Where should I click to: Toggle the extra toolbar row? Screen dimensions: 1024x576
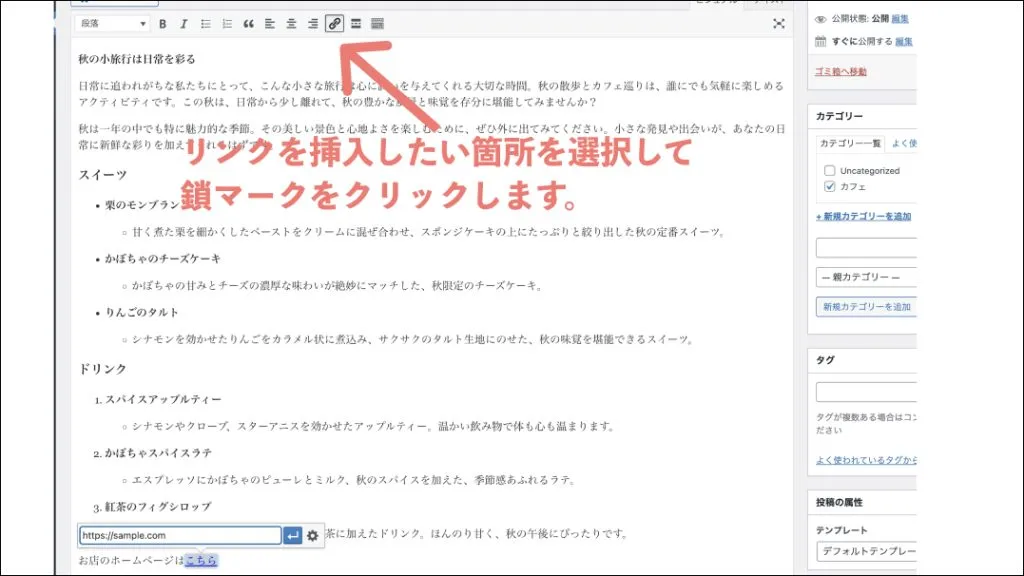377,24
